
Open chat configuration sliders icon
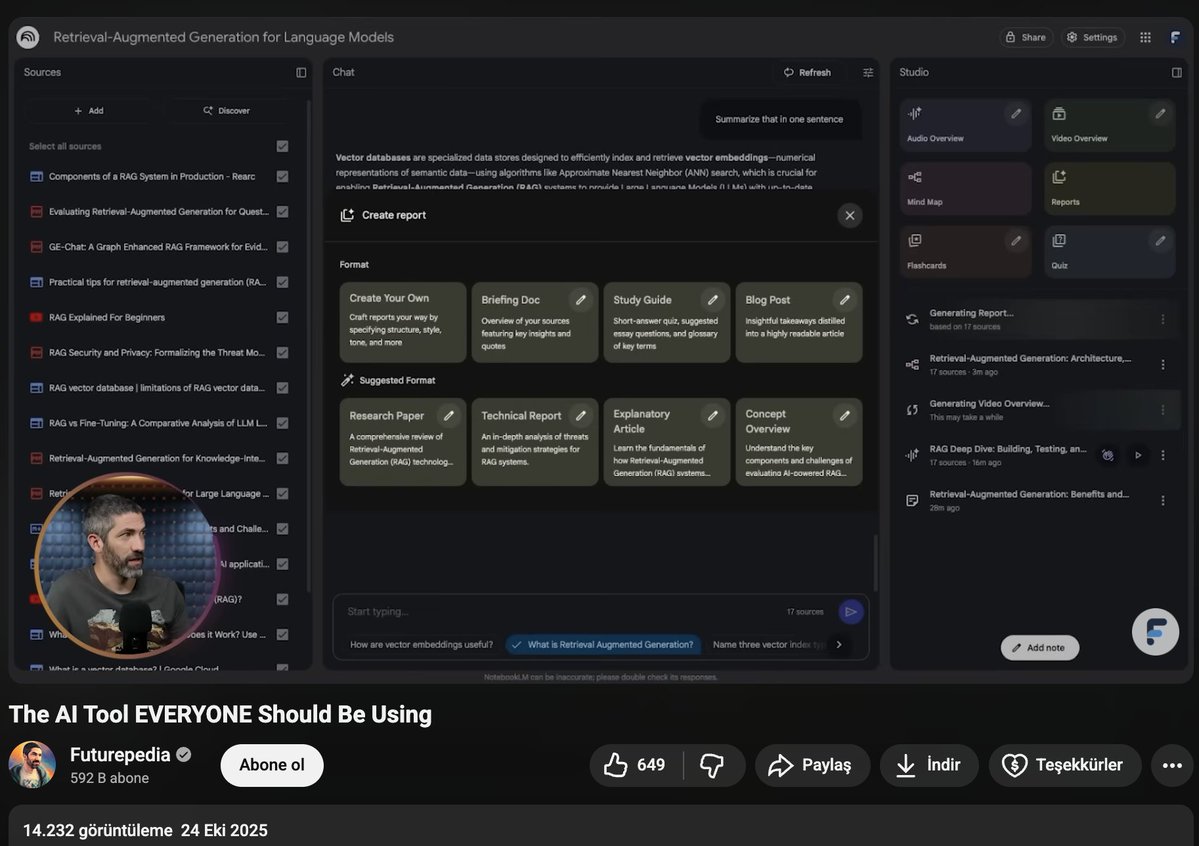[x=868, y=73]
